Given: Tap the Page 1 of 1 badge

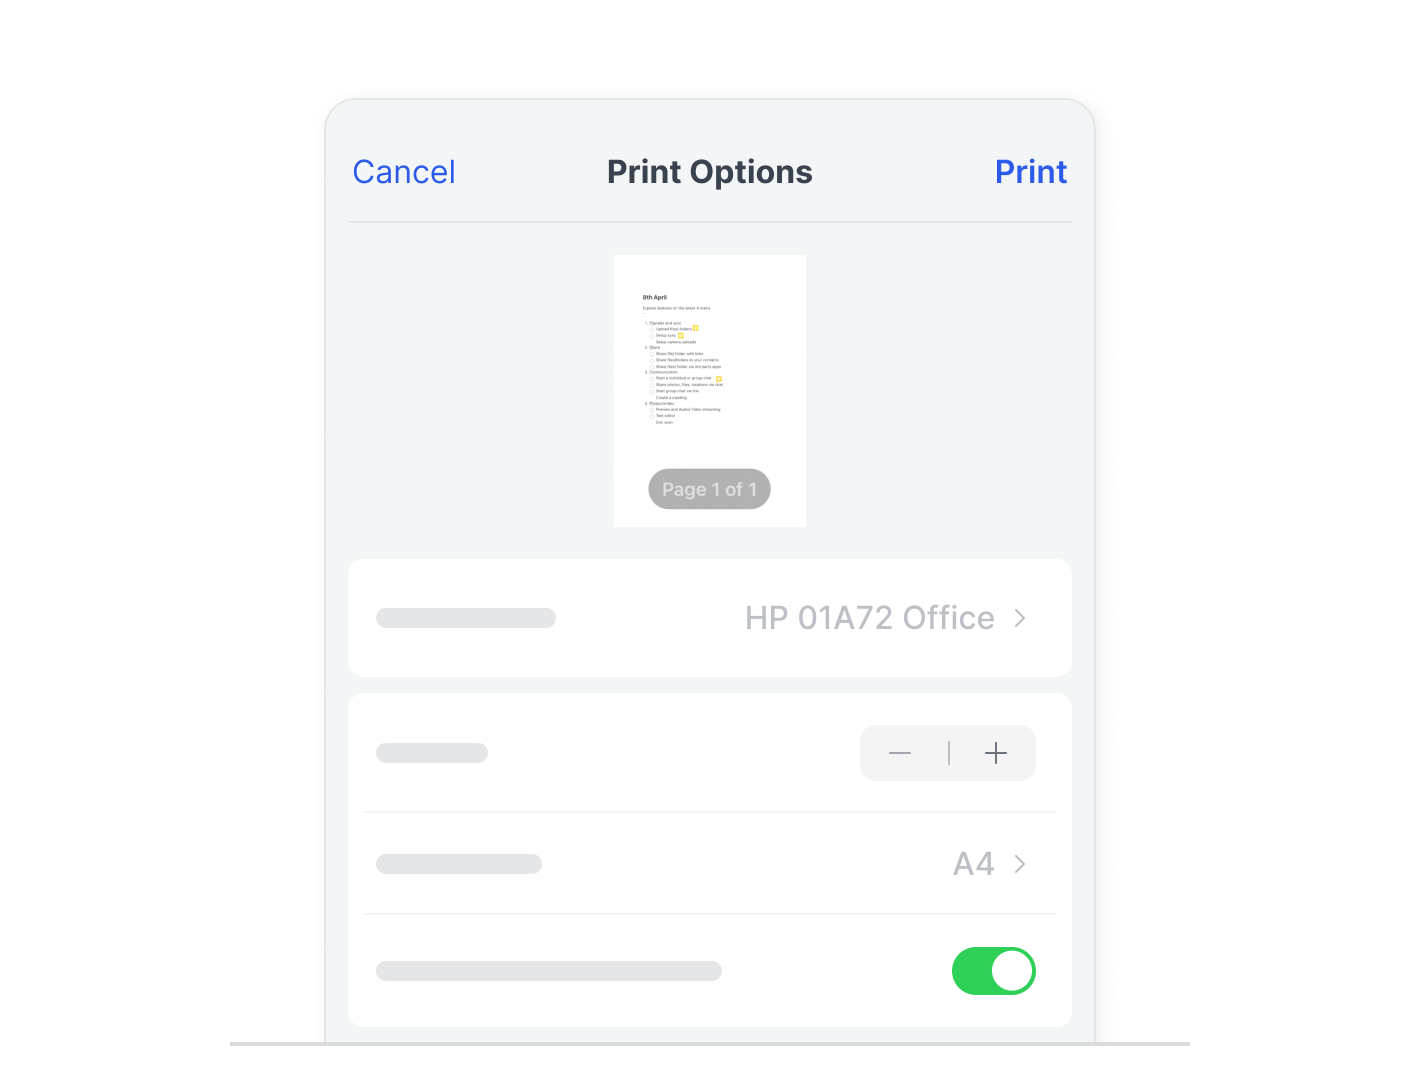Looking at the screenshot, I should (x=709, y=489).
